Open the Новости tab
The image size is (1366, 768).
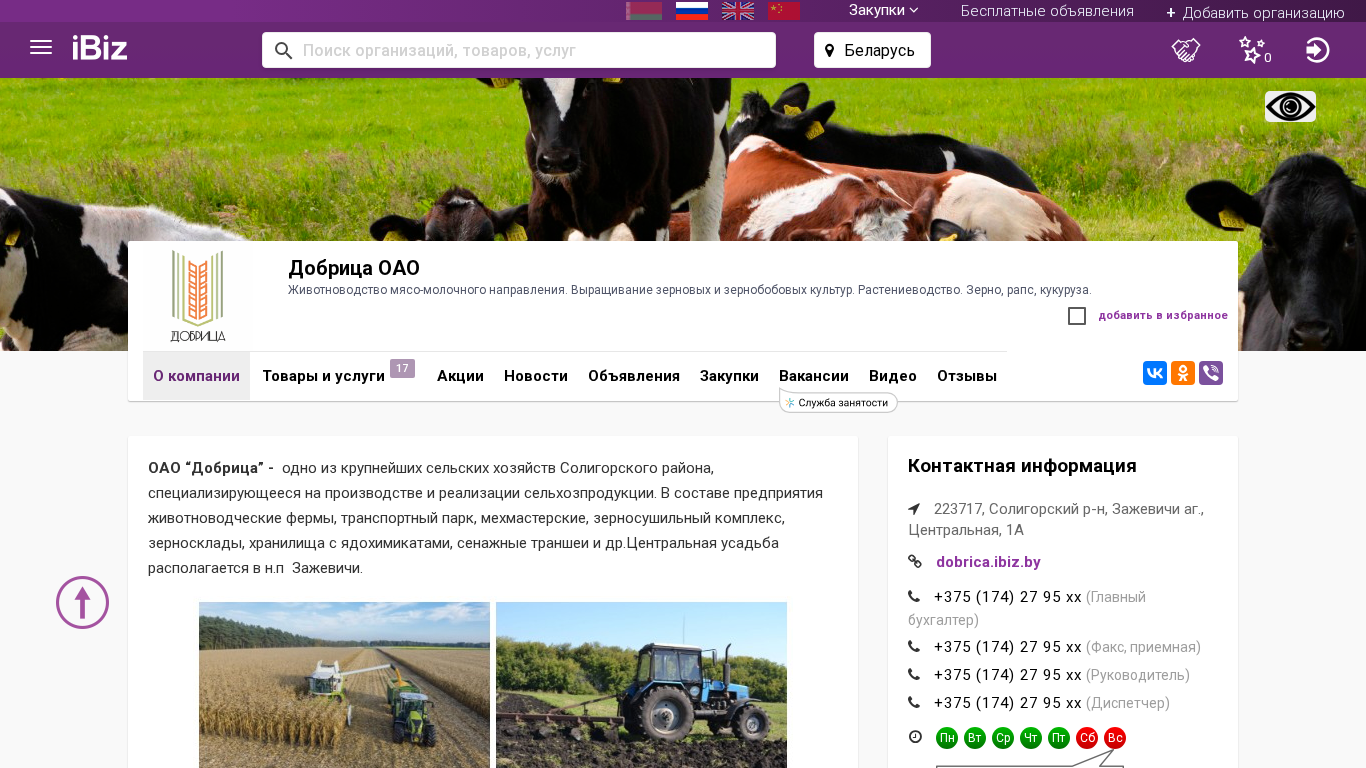click(x=536, y=376)
